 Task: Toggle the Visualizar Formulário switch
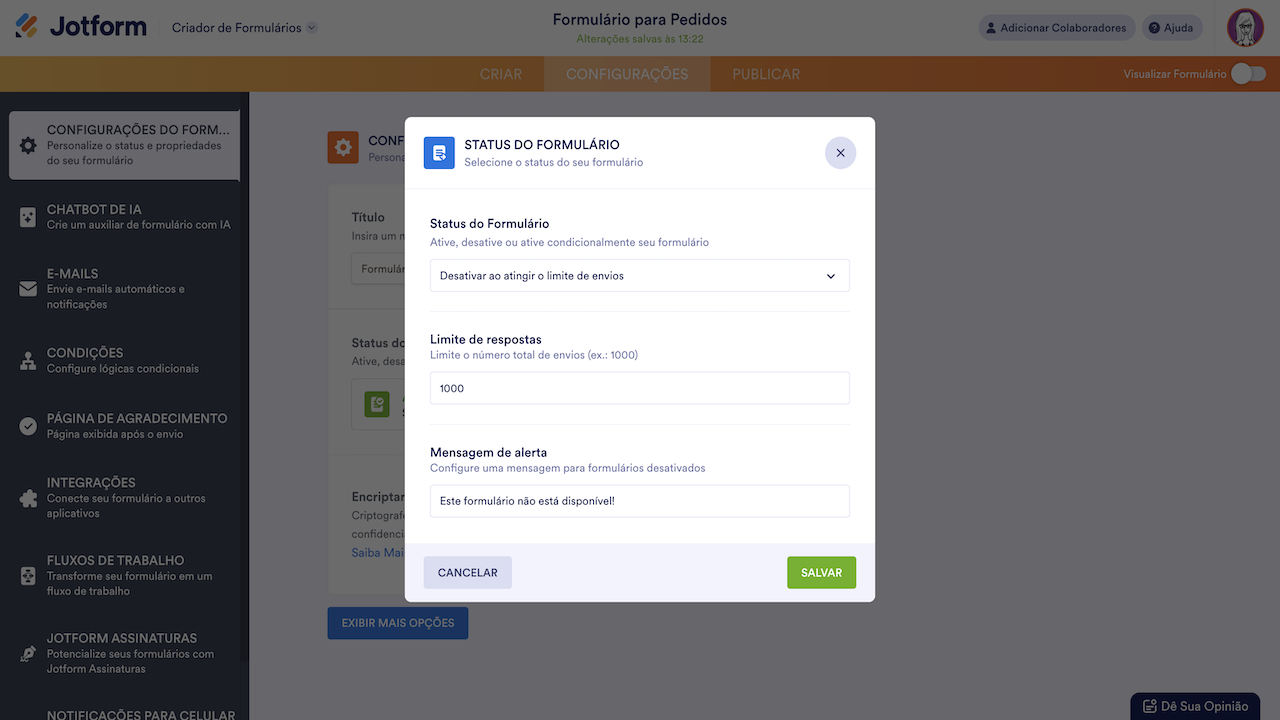[x=1247, y=74]
